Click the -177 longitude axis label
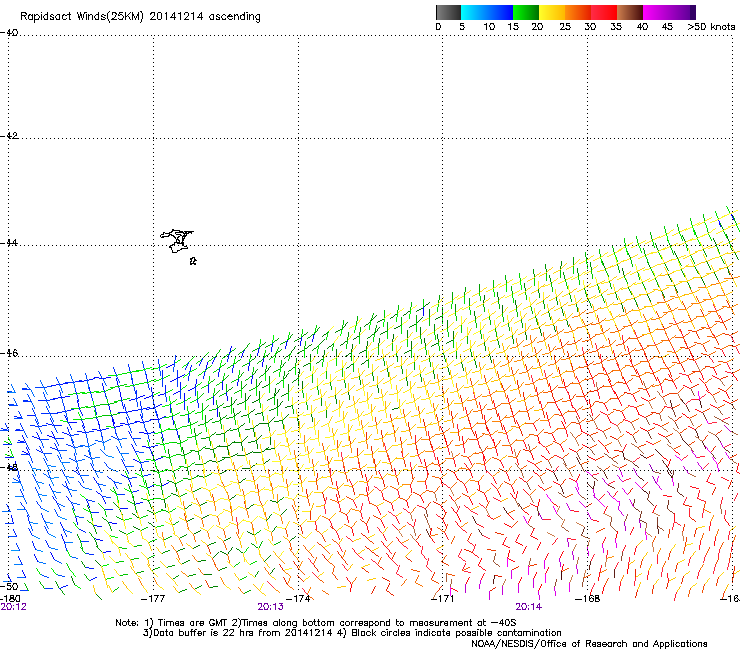The image size is (740, 650). [153, 599]
